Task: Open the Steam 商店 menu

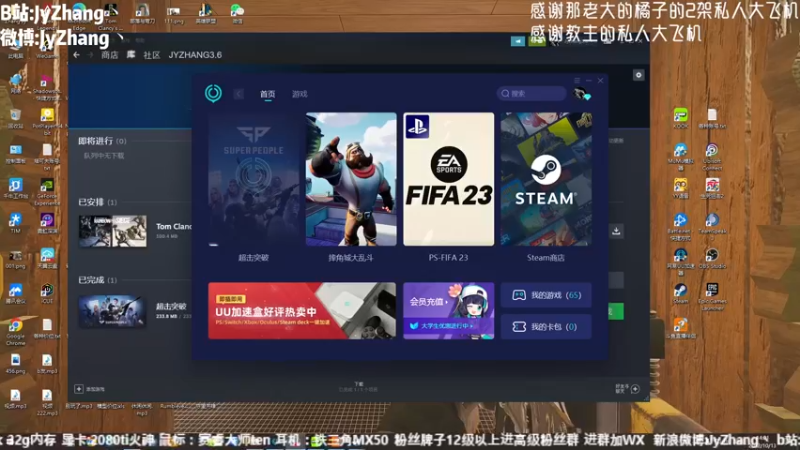Action: tap(110, 55)
